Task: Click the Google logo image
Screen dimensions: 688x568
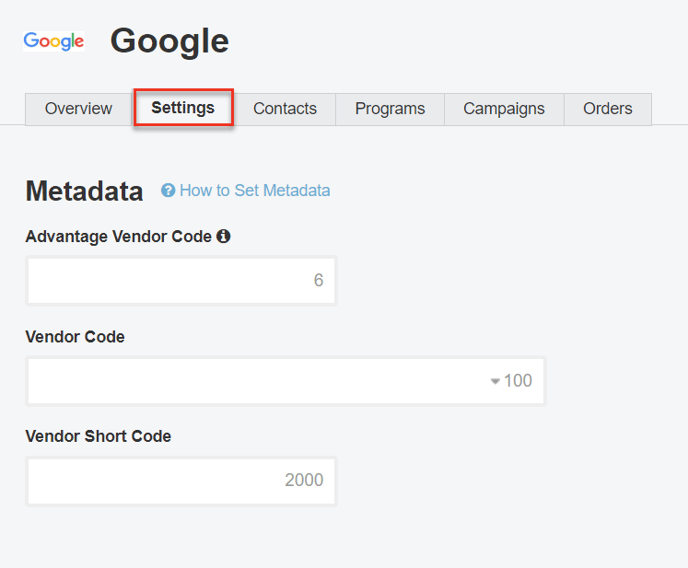Action: pyautogui.click(x=54, y=41)
